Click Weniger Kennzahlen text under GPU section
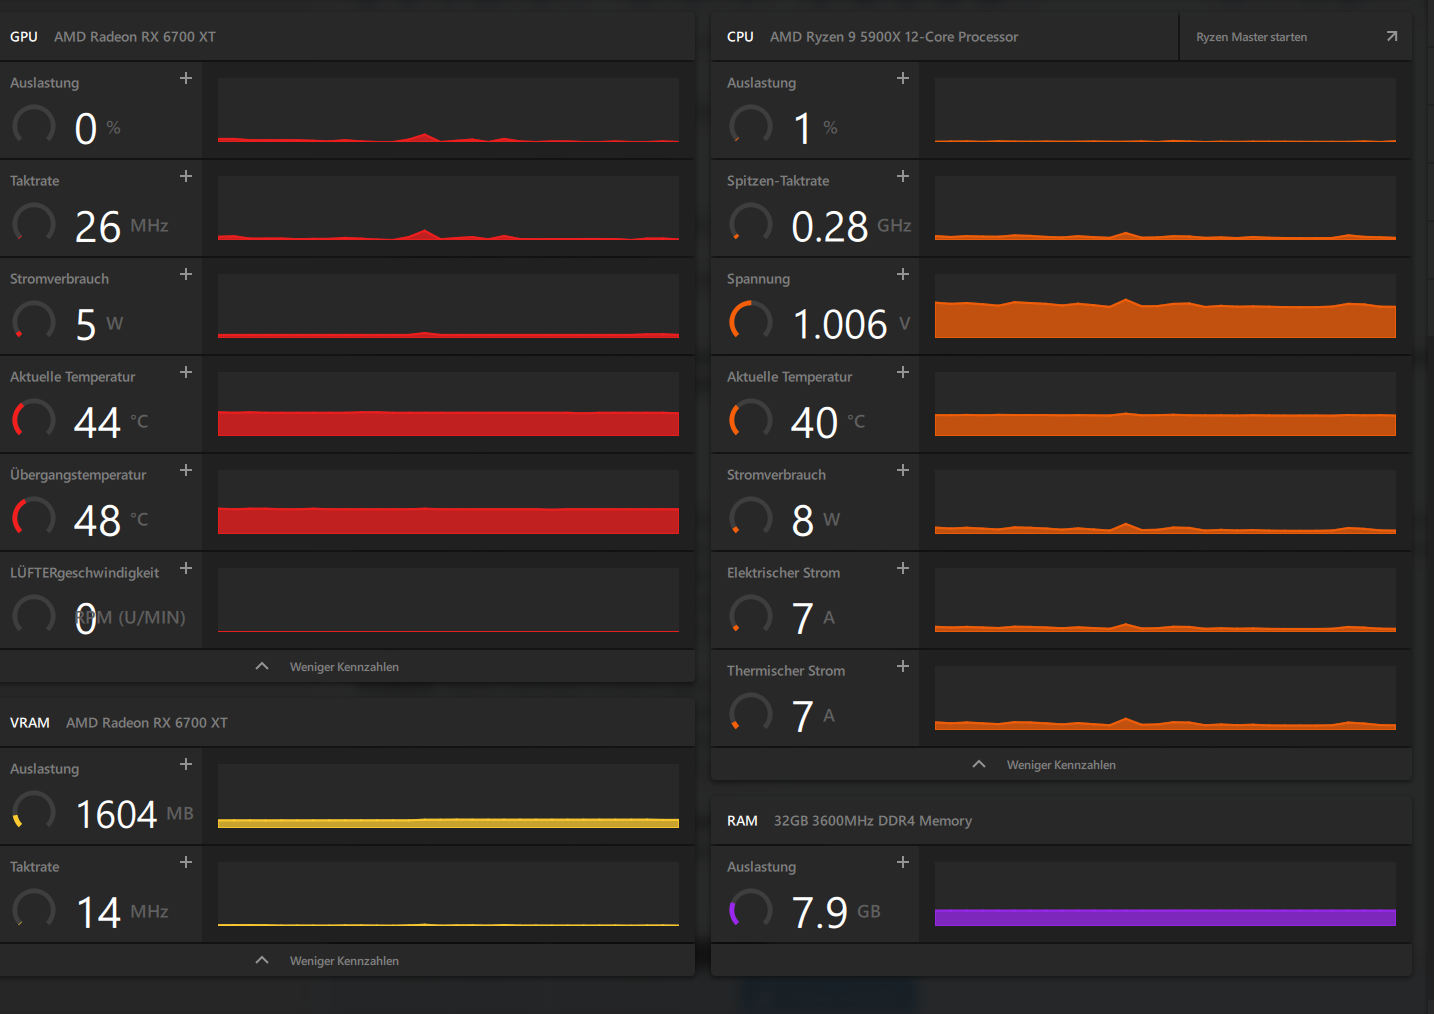Viewport: 1434px width, 1014px height. pyautogui.click(x=344, y=667)
